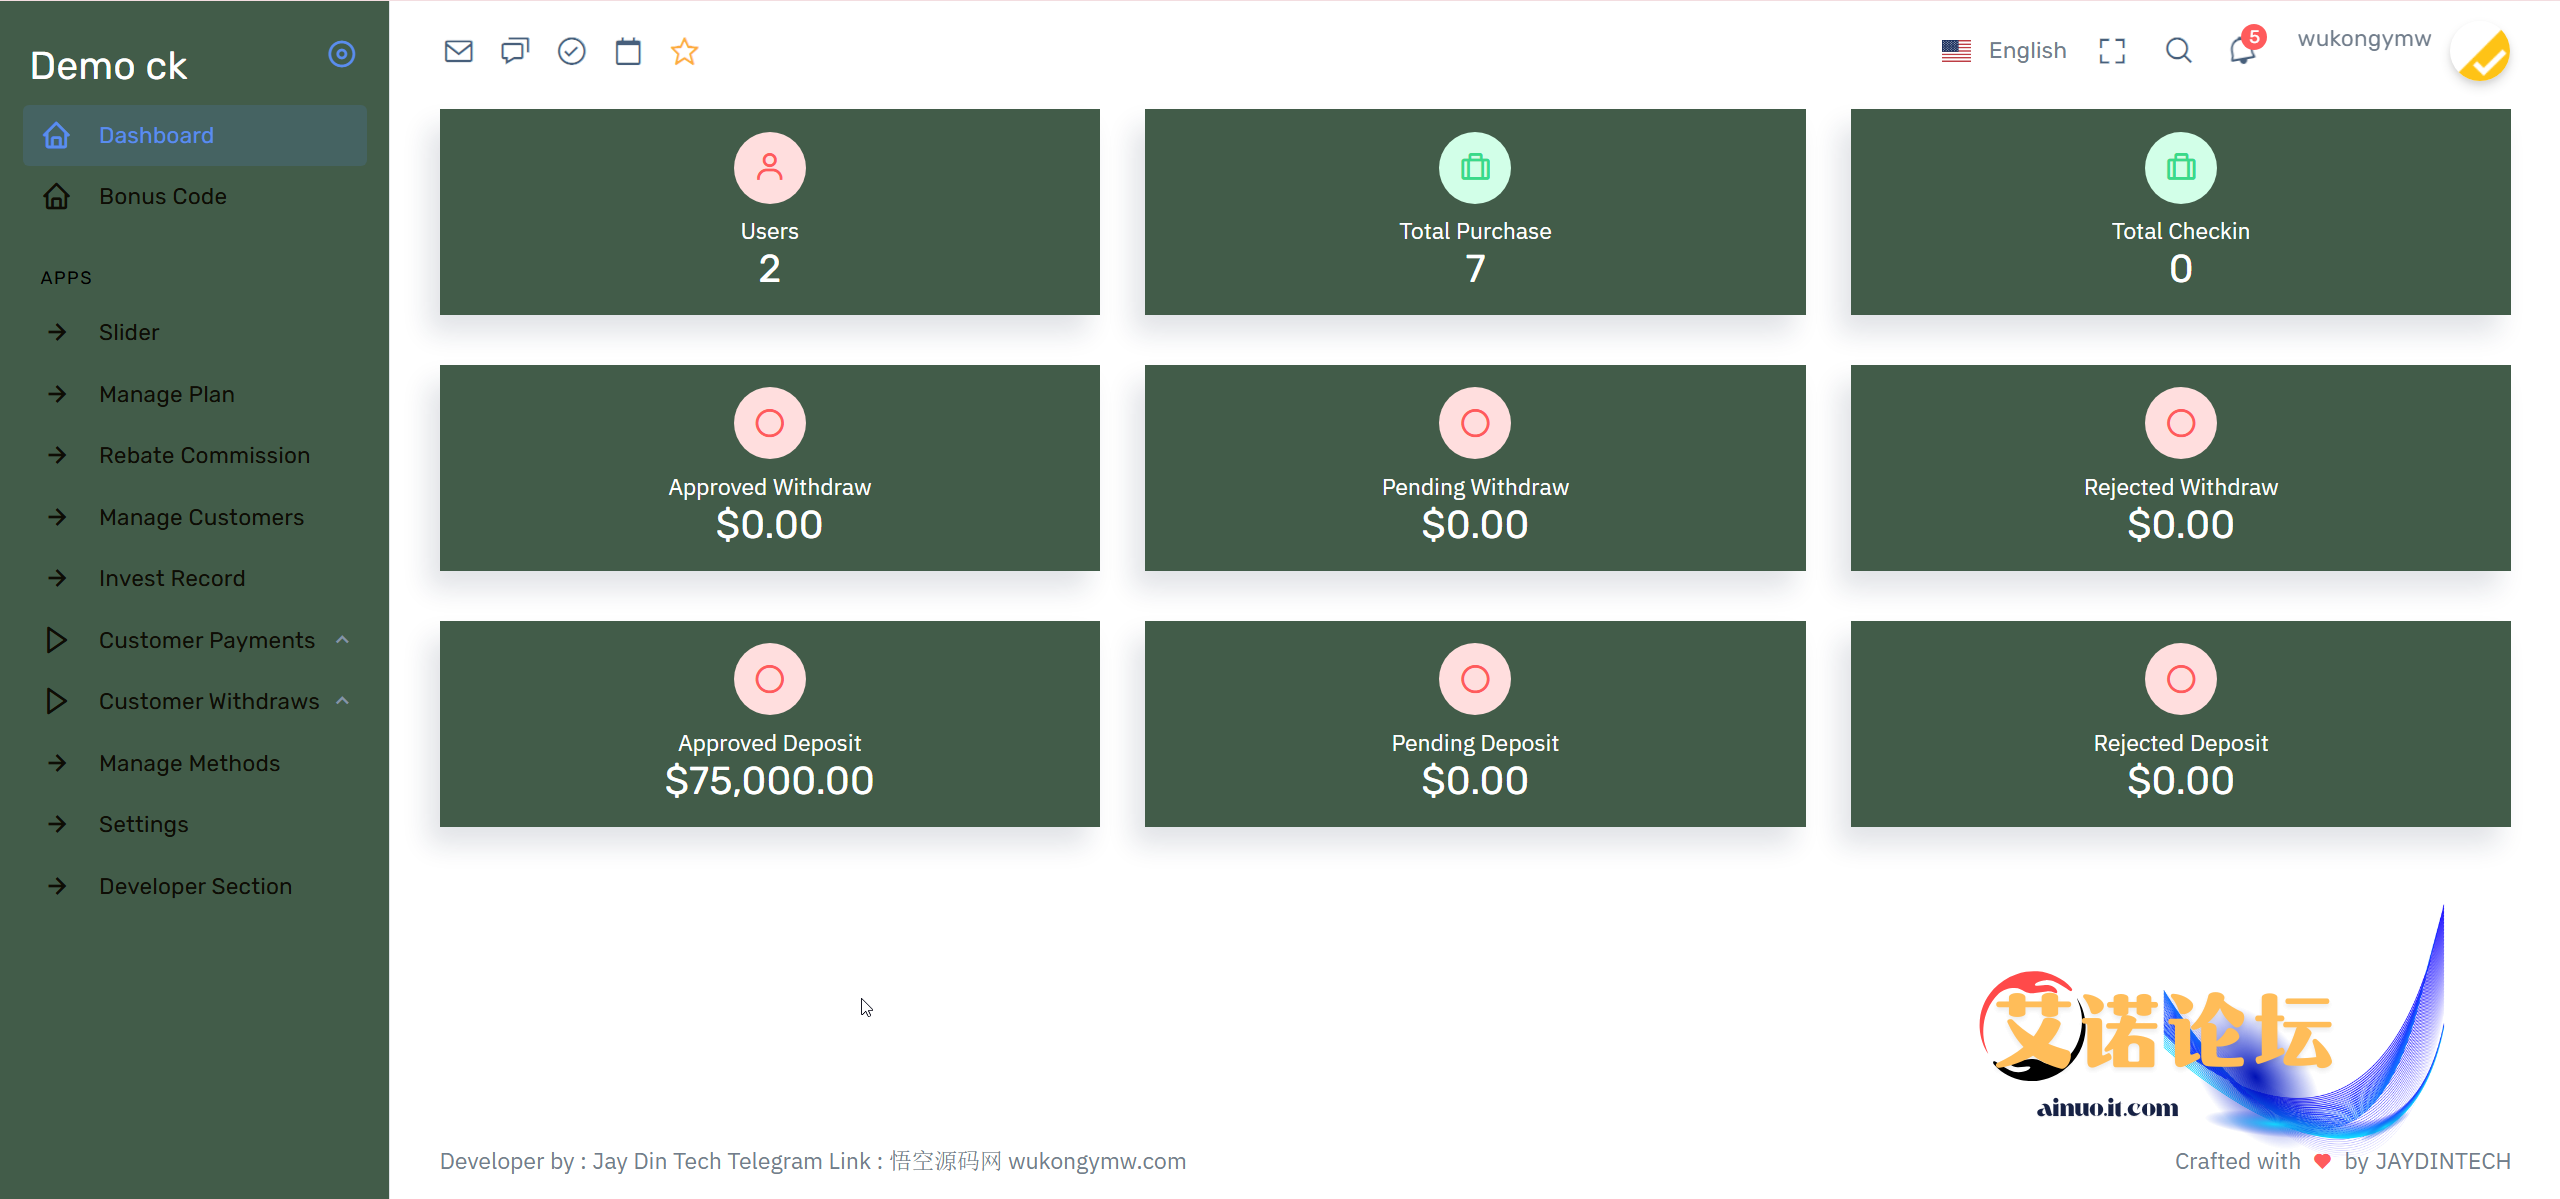Open the notifications bell

tap(2242, 51)
